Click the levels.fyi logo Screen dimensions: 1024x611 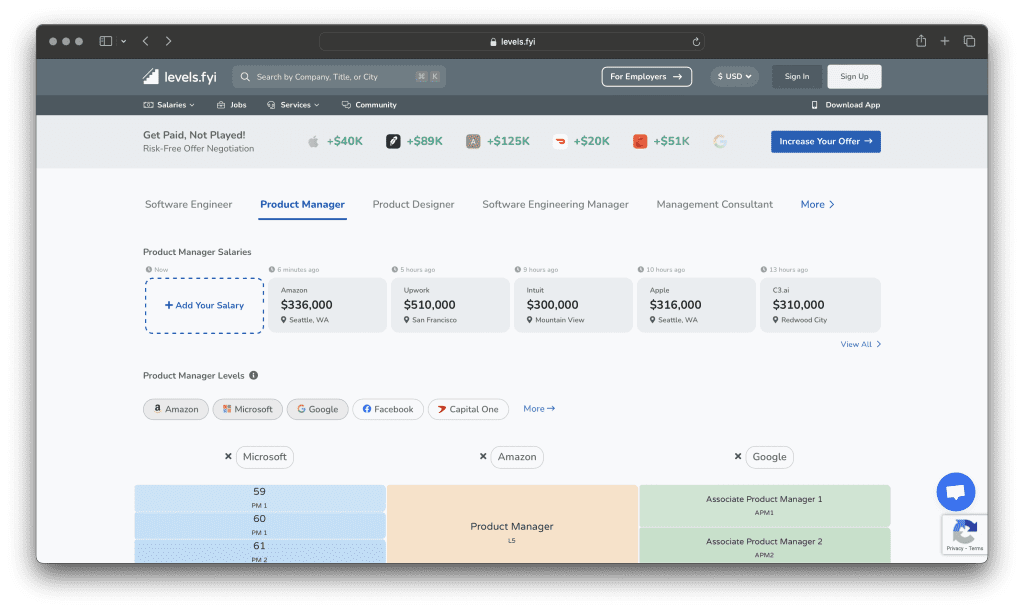point(179,77)
